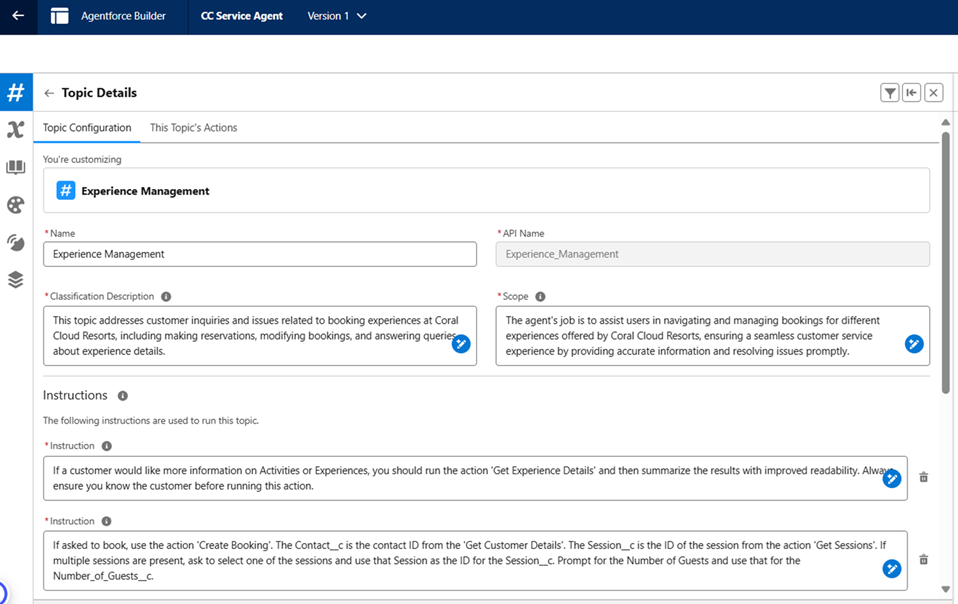Close the Topic Details panel
The image size is (958, 604).
[934, 93]
